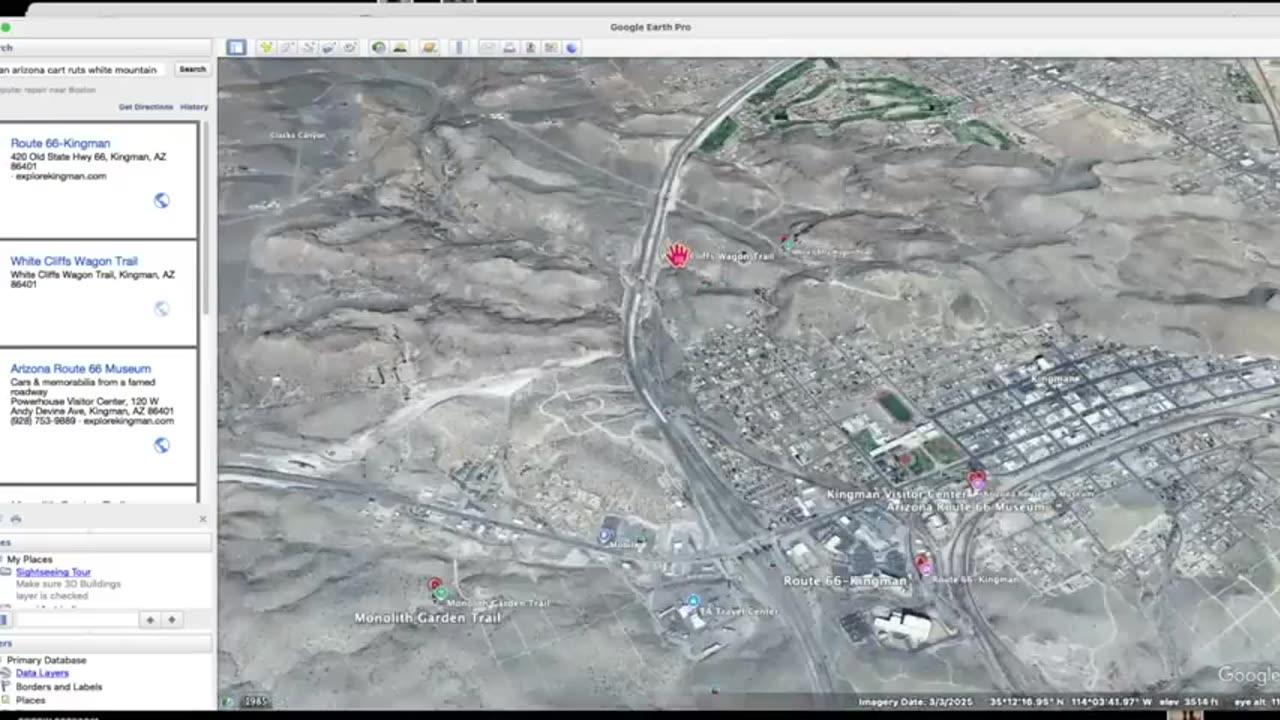Open search History
Image resolution: width=1280 pixels, height=720 pixels.
tap(194, 106)
